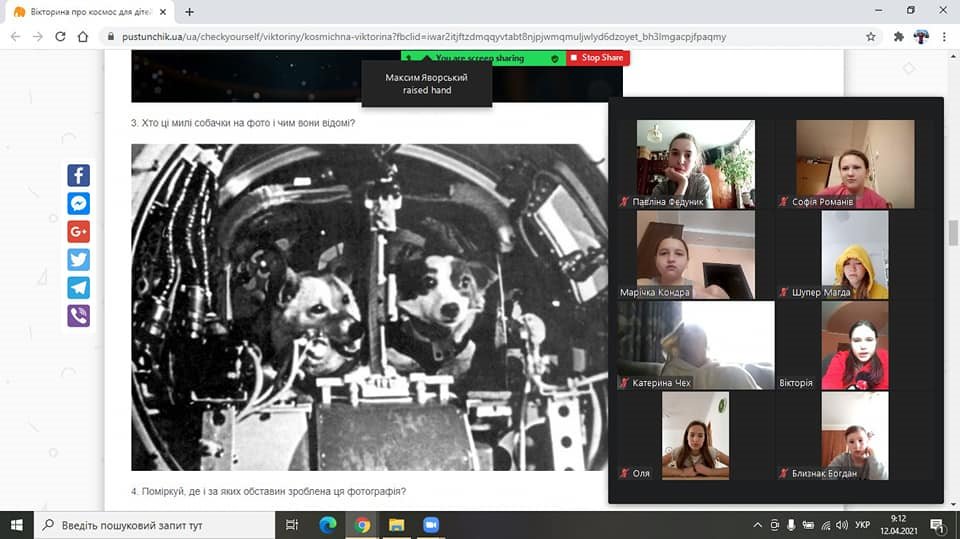Viewport: 960px width, 539px height.
Task: Click Windows taskbar search box
Action: 154,525
